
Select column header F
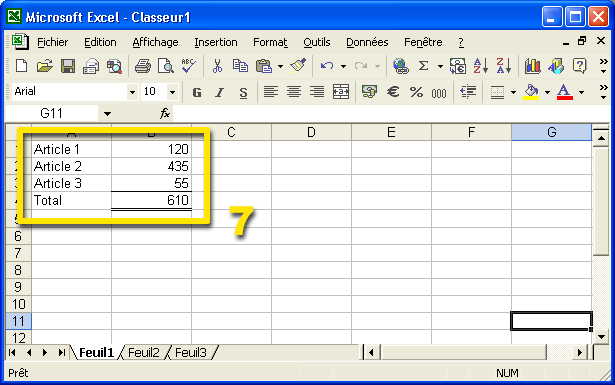click(x=471, y=132)
